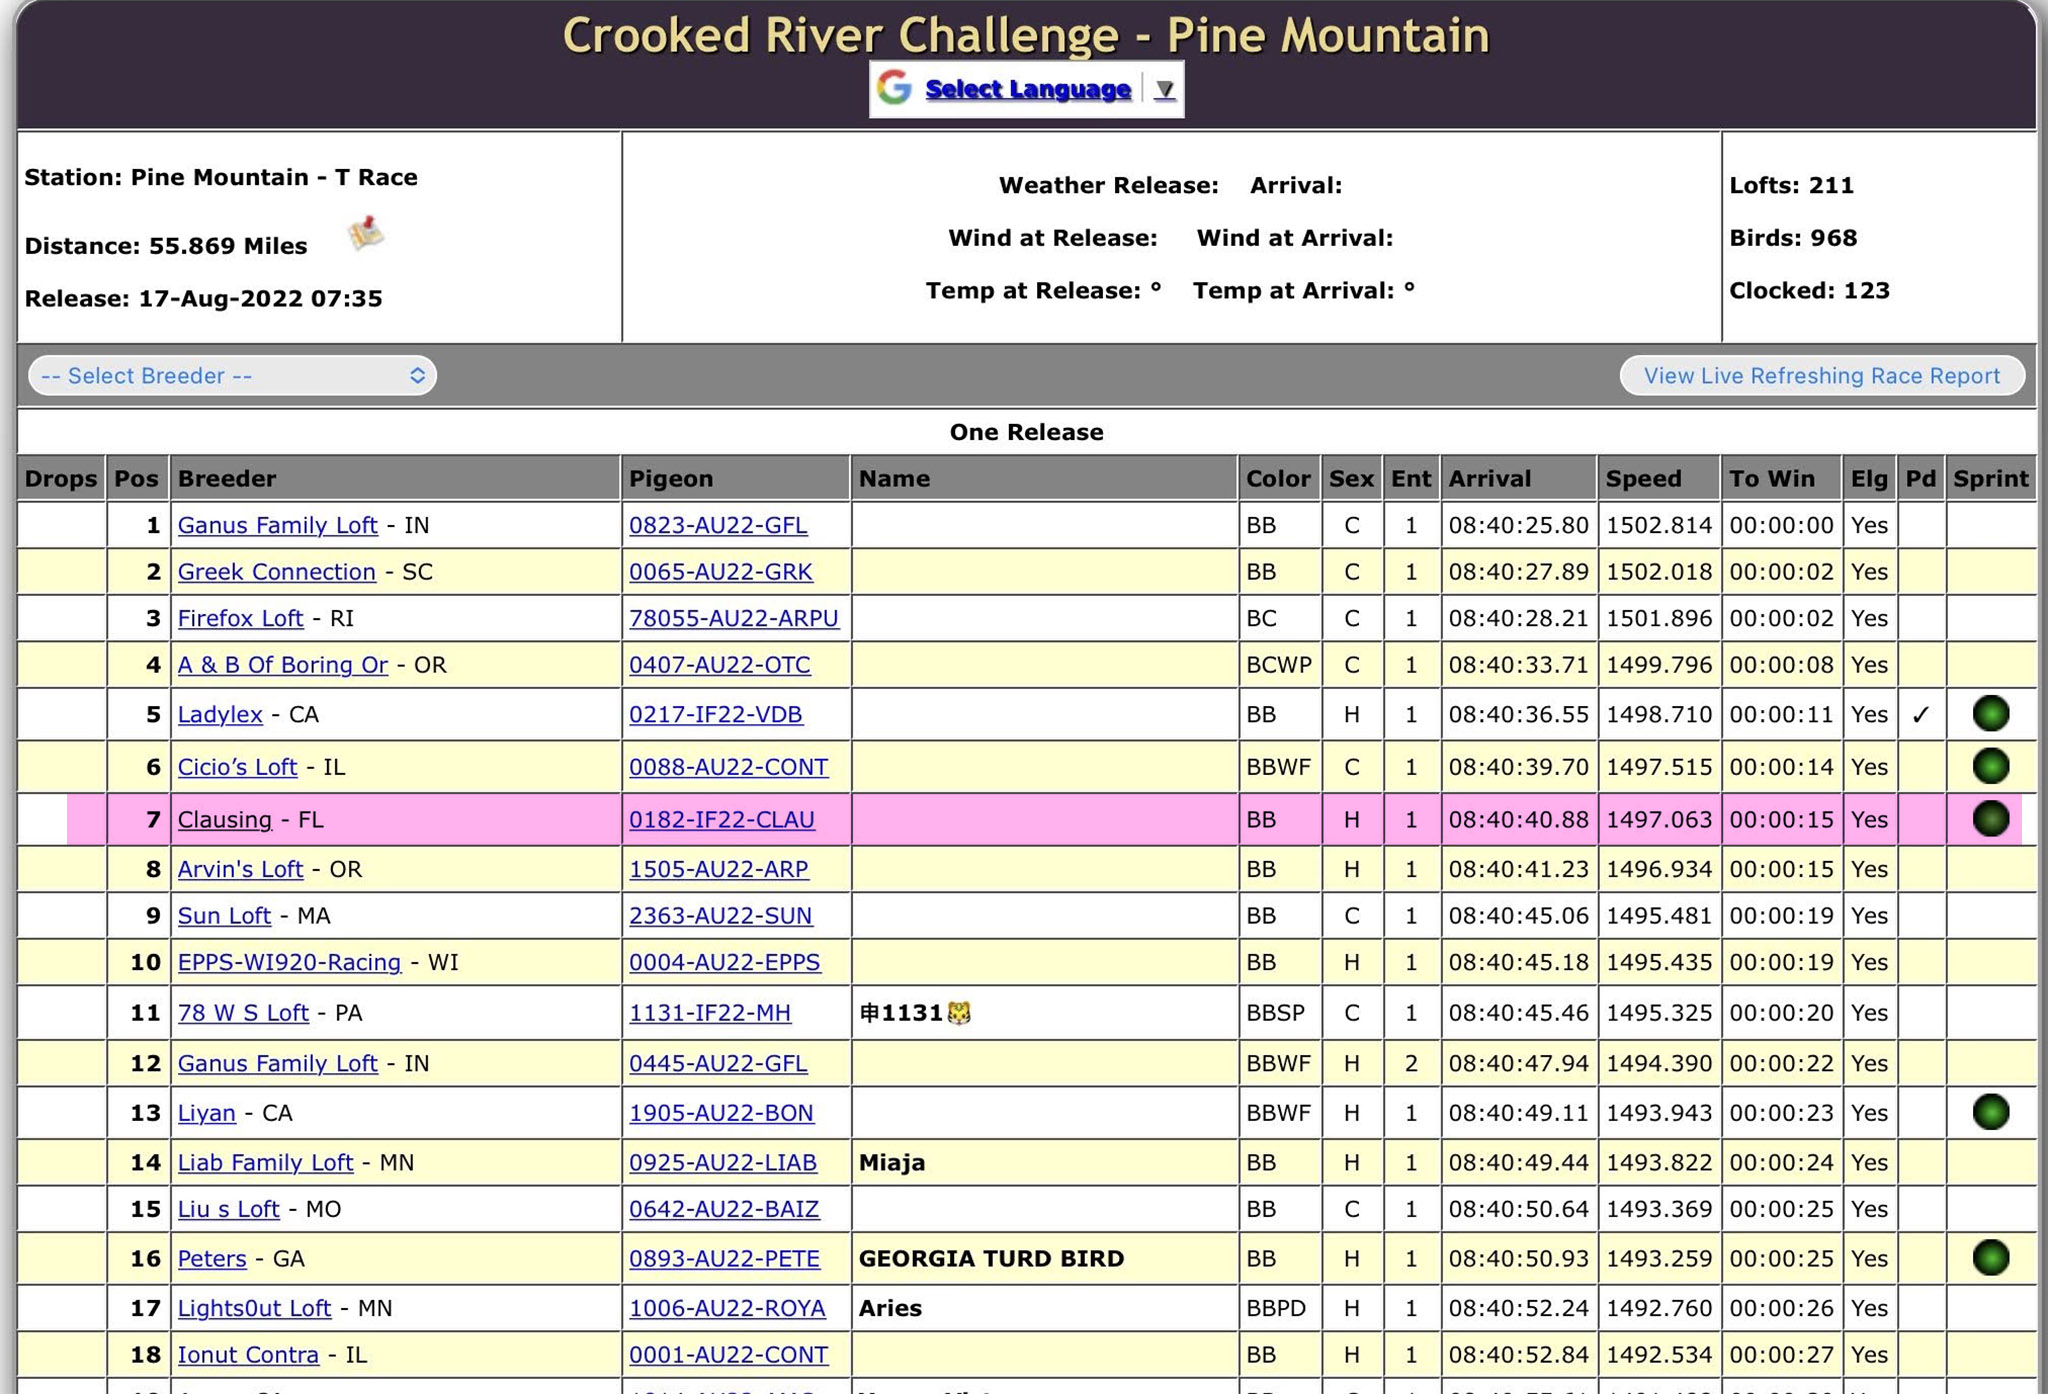Click the Crooked River Challenge page title
This screenshot has width=2048, height=1394.
[1026, 35]
